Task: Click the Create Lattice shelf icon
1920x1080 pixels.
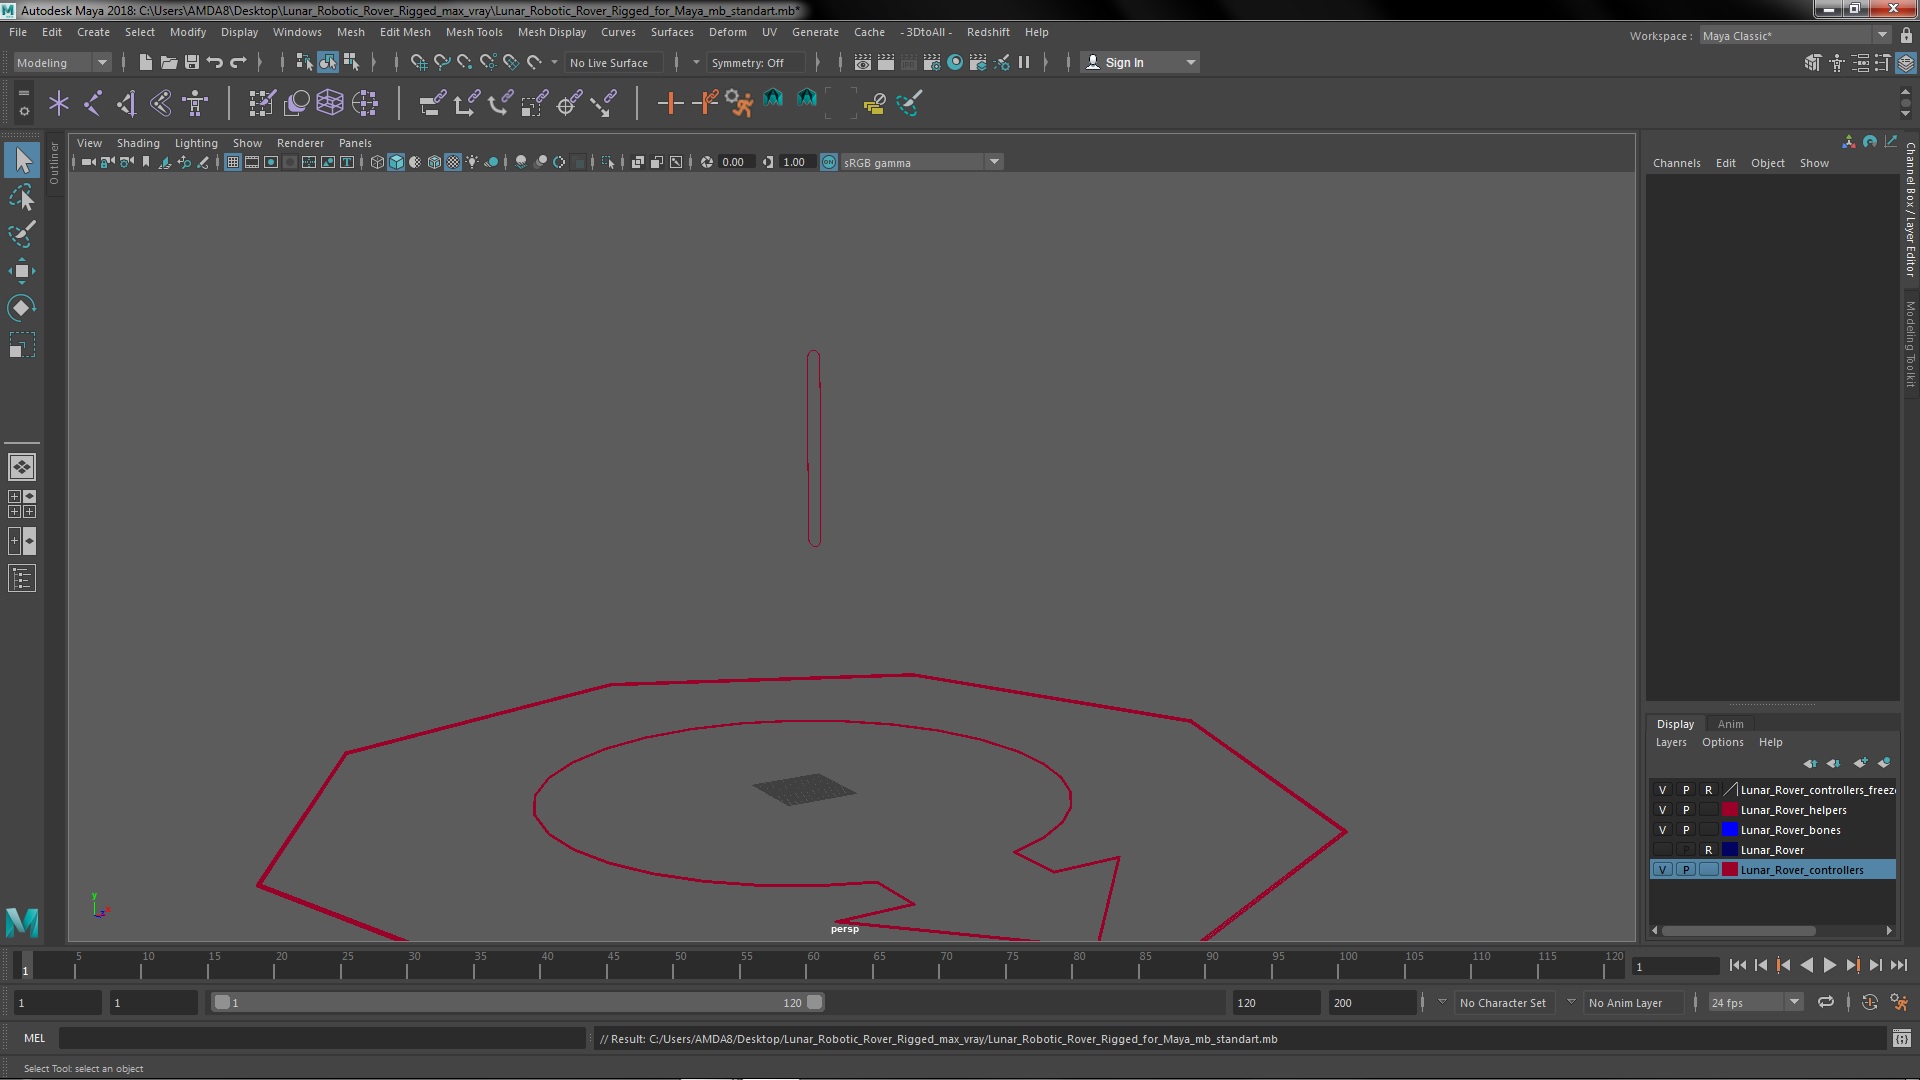Action: (330, 103)
